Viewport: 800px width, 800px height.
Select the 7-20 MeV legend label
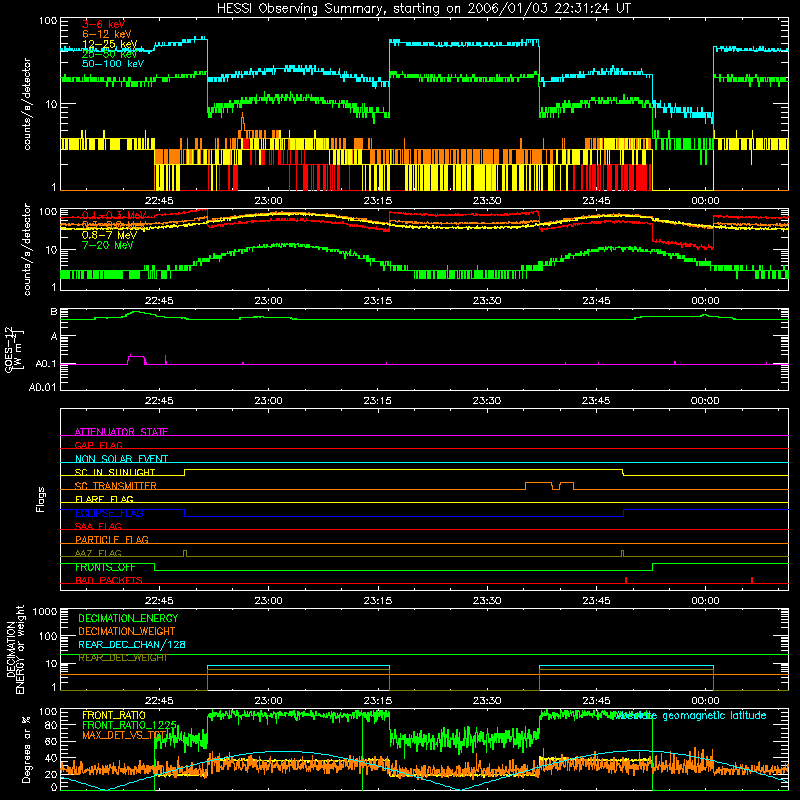(x=107, y=245)
